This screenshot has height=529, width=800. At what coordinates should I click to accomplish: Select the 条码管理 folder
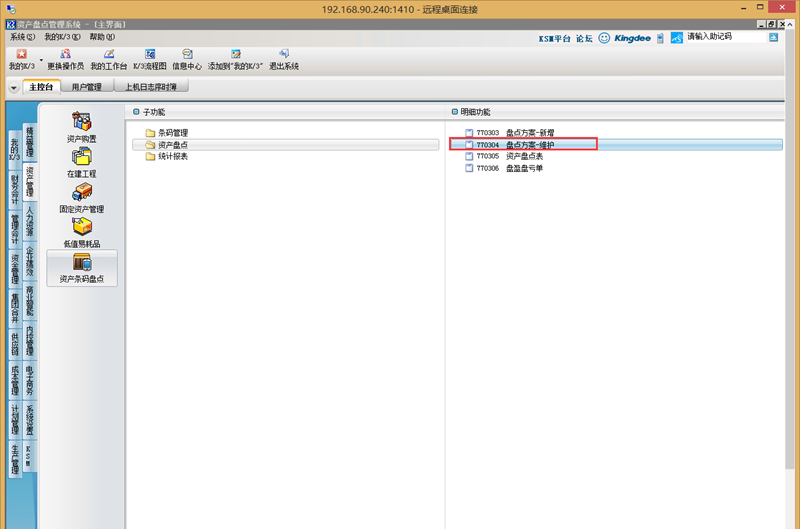tap(172, 132)
